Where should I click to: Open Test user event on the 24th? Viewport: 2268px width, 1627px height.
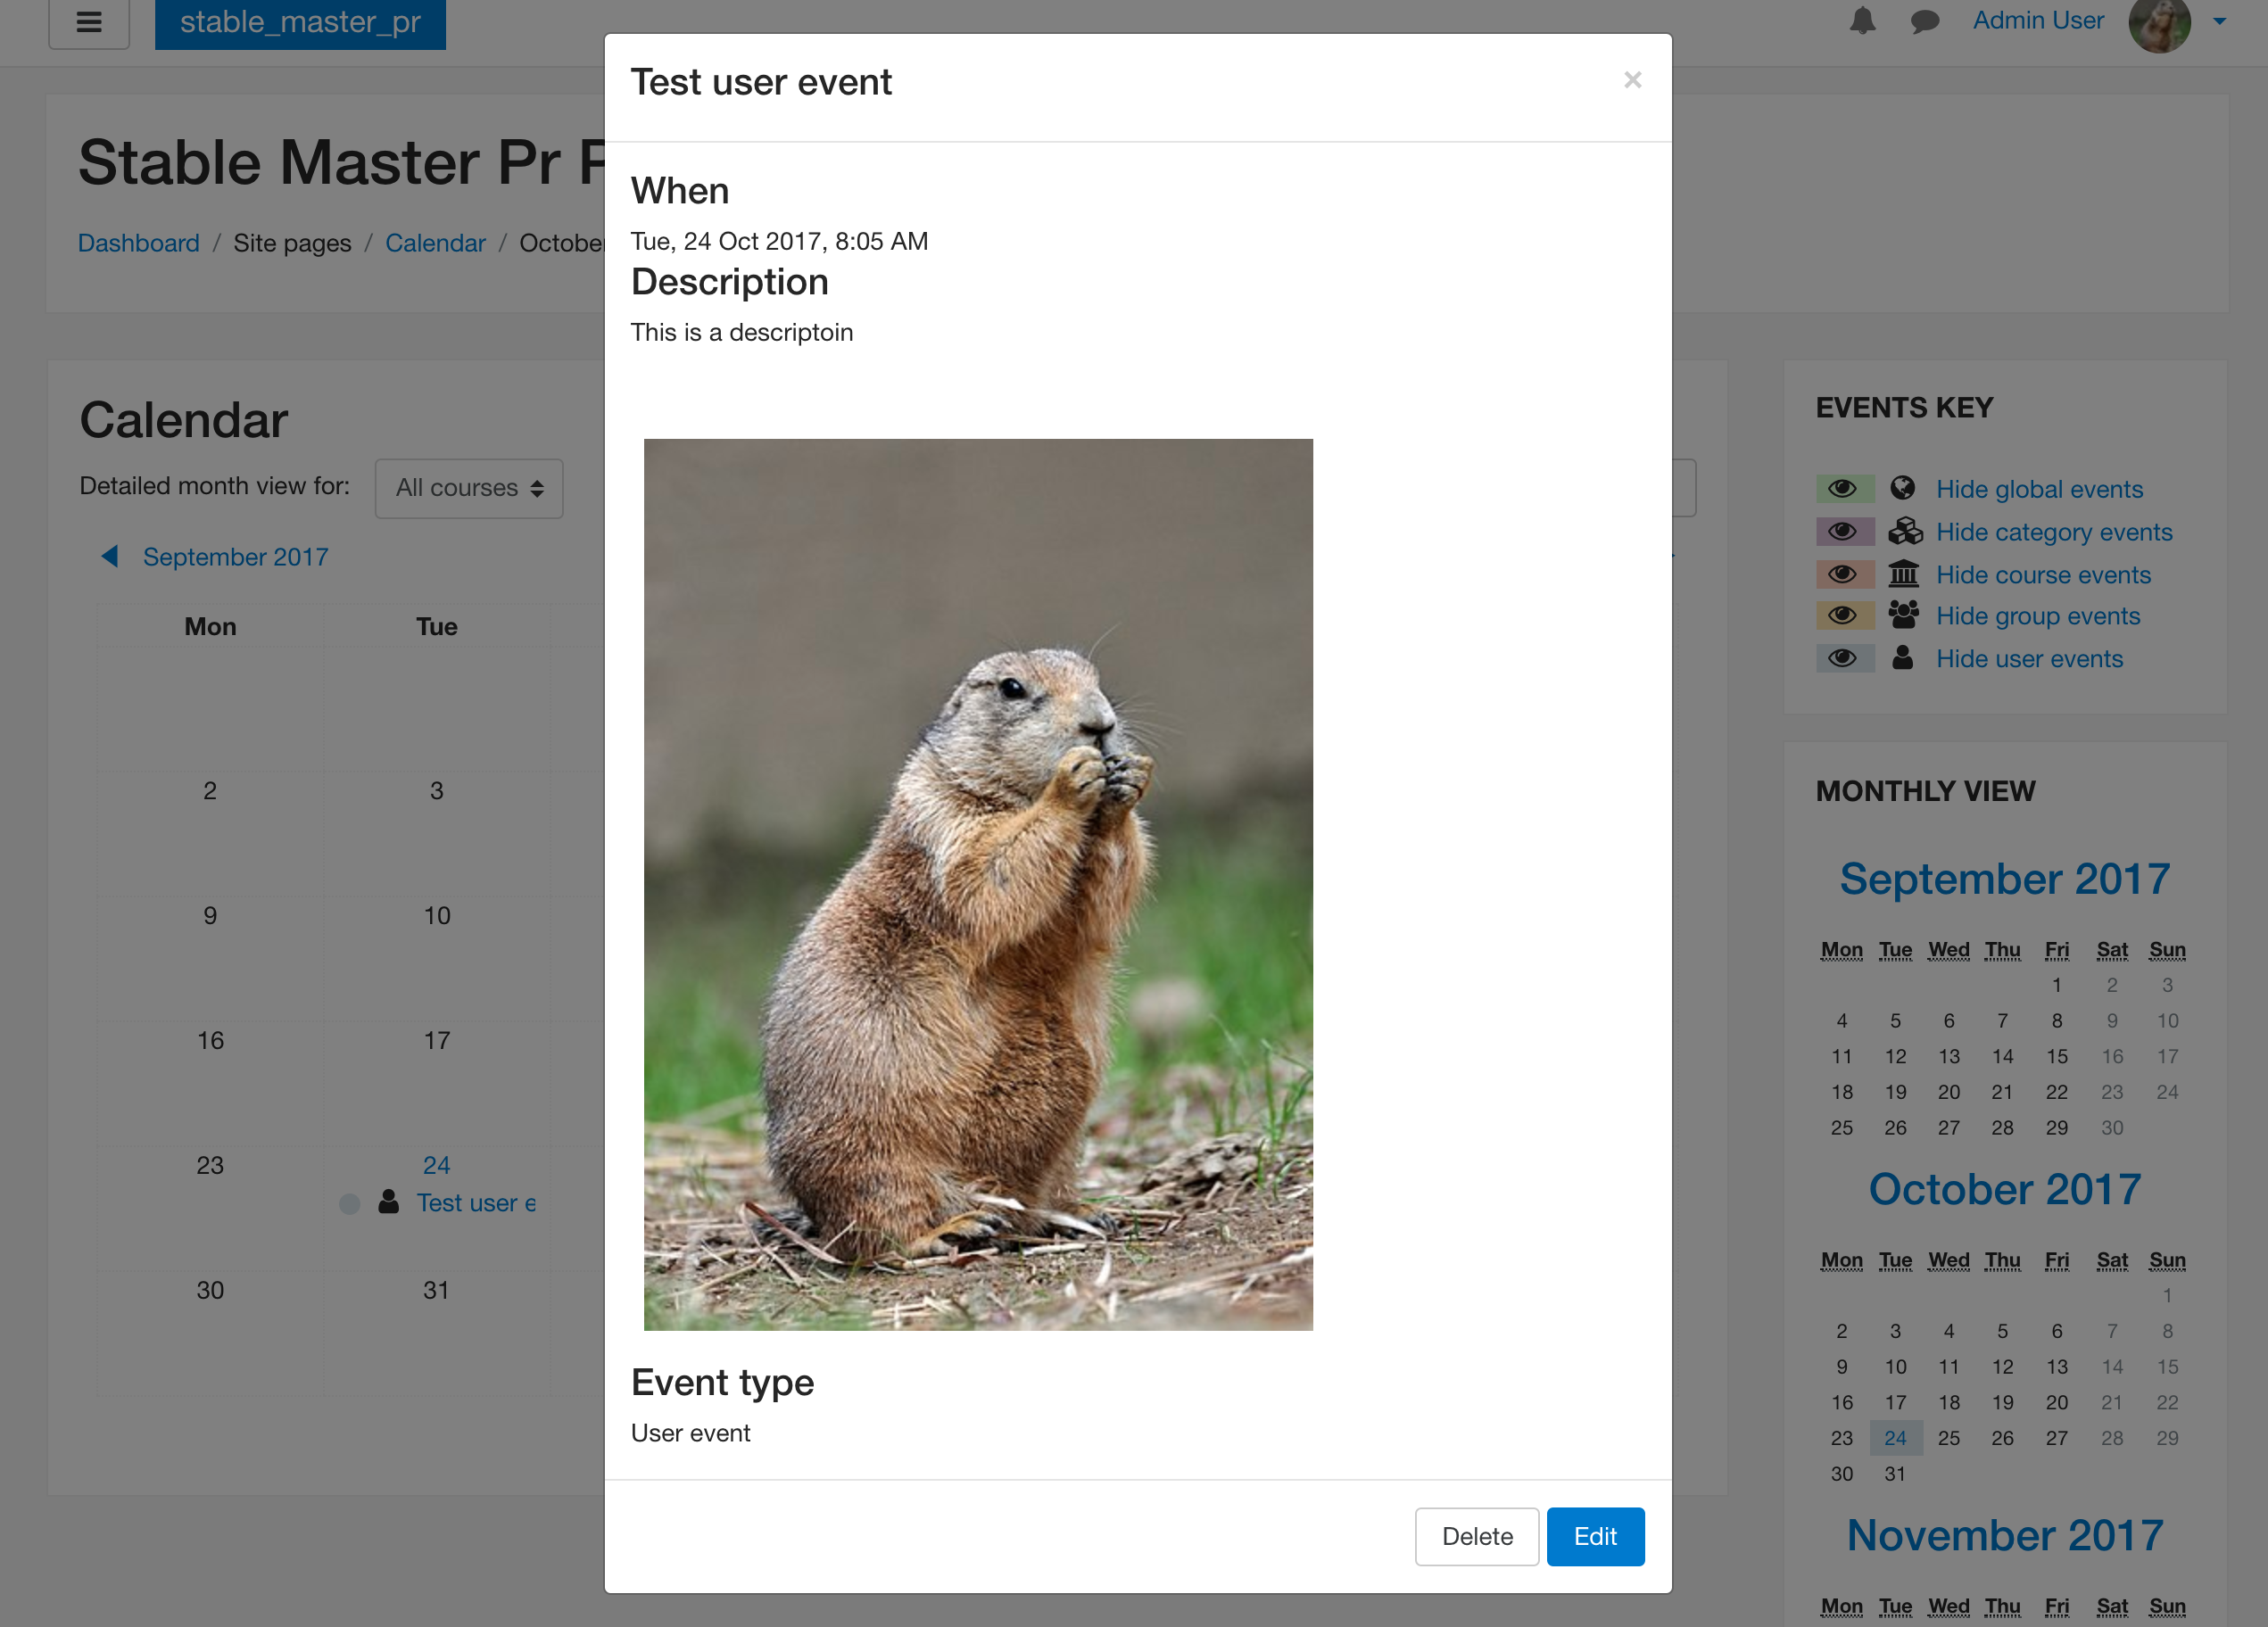pos(476,1203)
